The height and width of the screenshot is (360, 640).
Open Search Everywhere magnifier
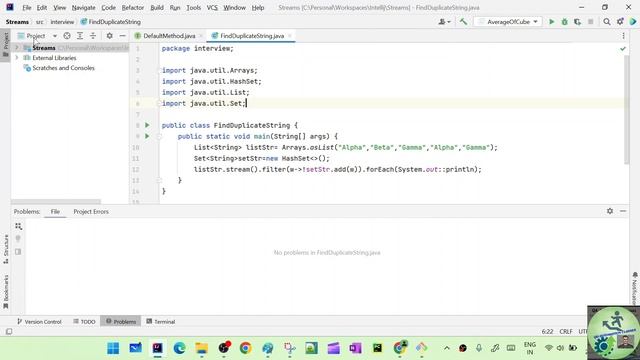tap(607, 22)
